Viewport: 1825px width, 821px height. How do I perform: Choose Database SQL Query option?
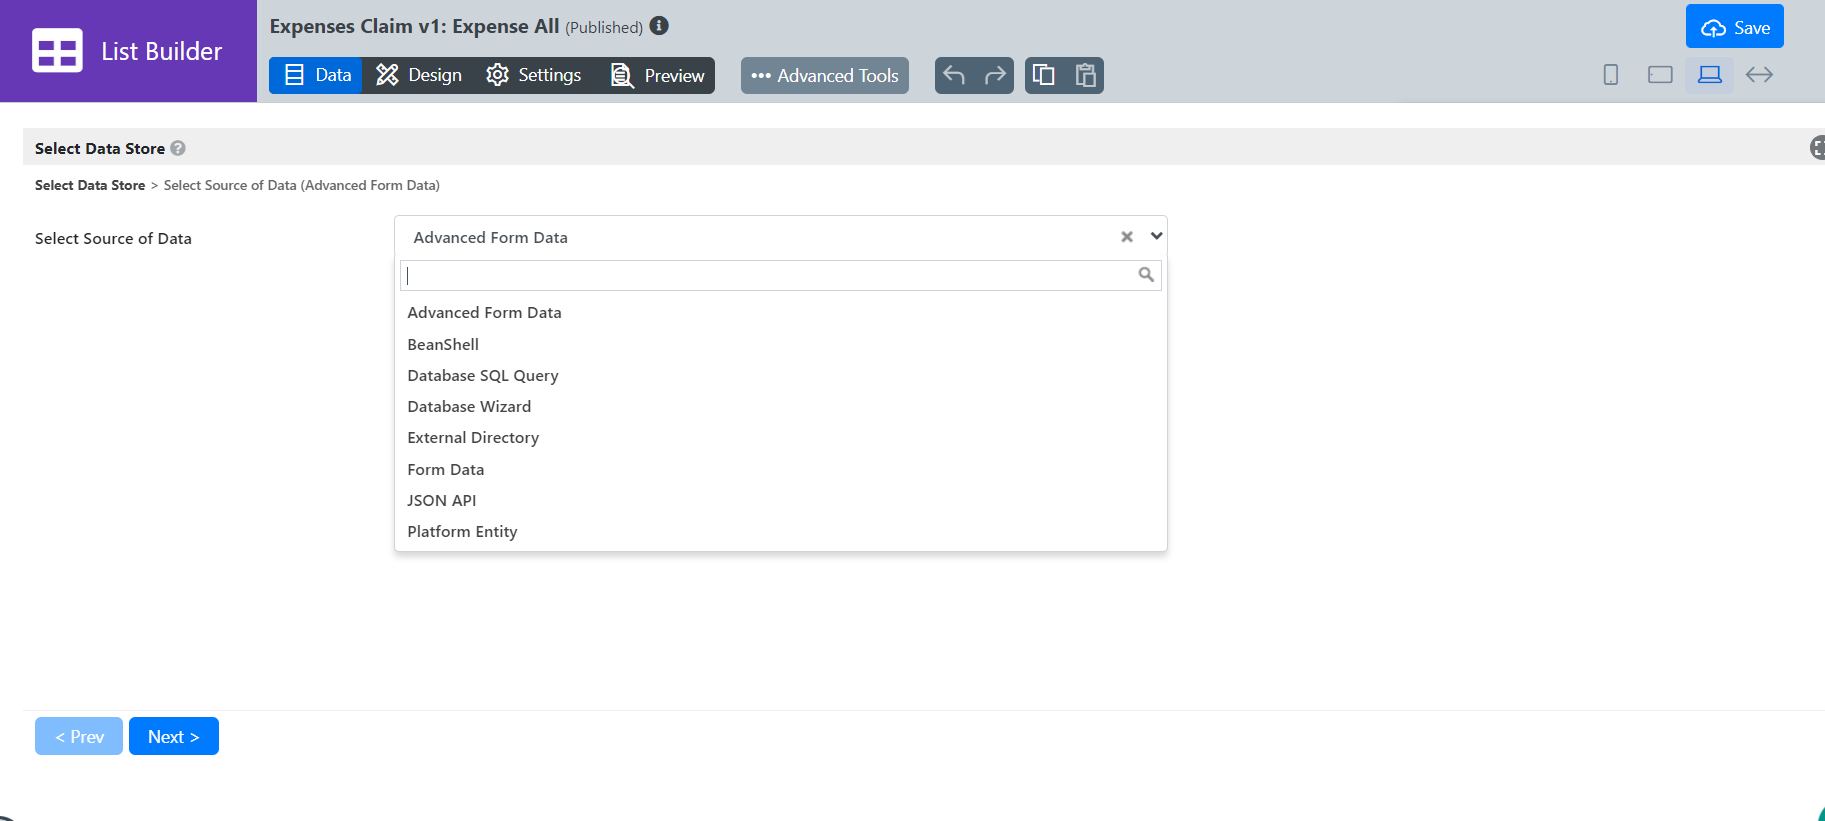(781, 376)
